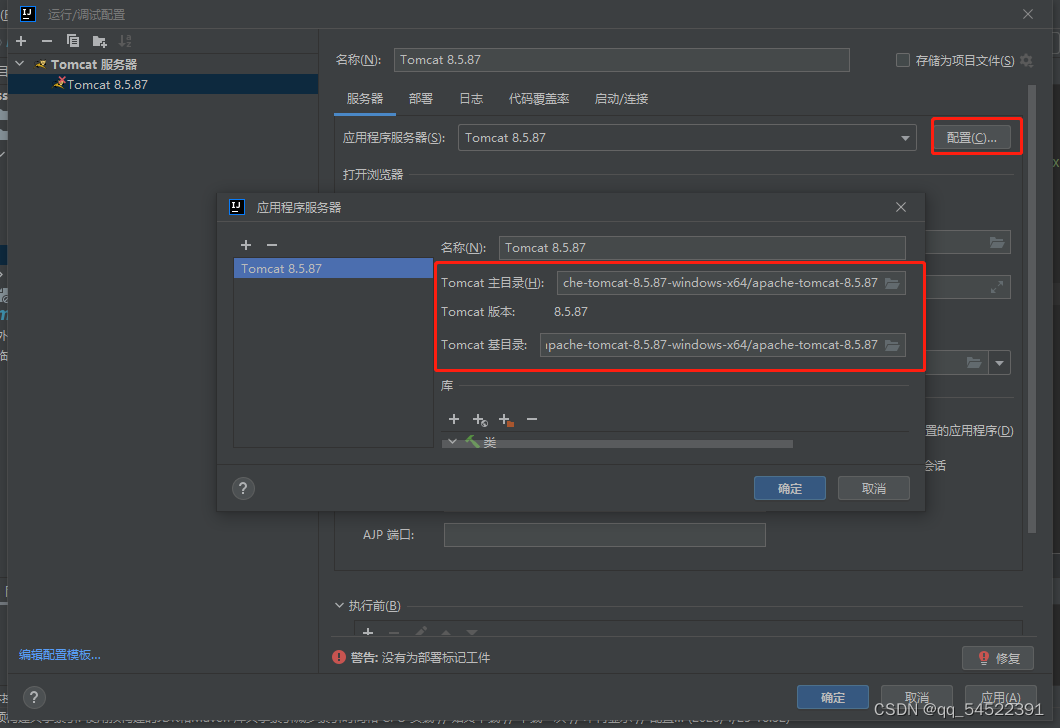The image size is (1060, 728).
Task: Add a before-launch task with plus icon
Action: (x=368, y=632)
